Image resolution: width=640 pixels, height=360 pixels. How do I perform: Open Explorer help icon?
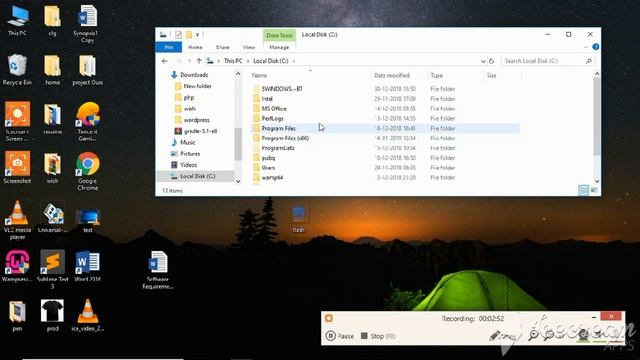(x=596, y=47)
